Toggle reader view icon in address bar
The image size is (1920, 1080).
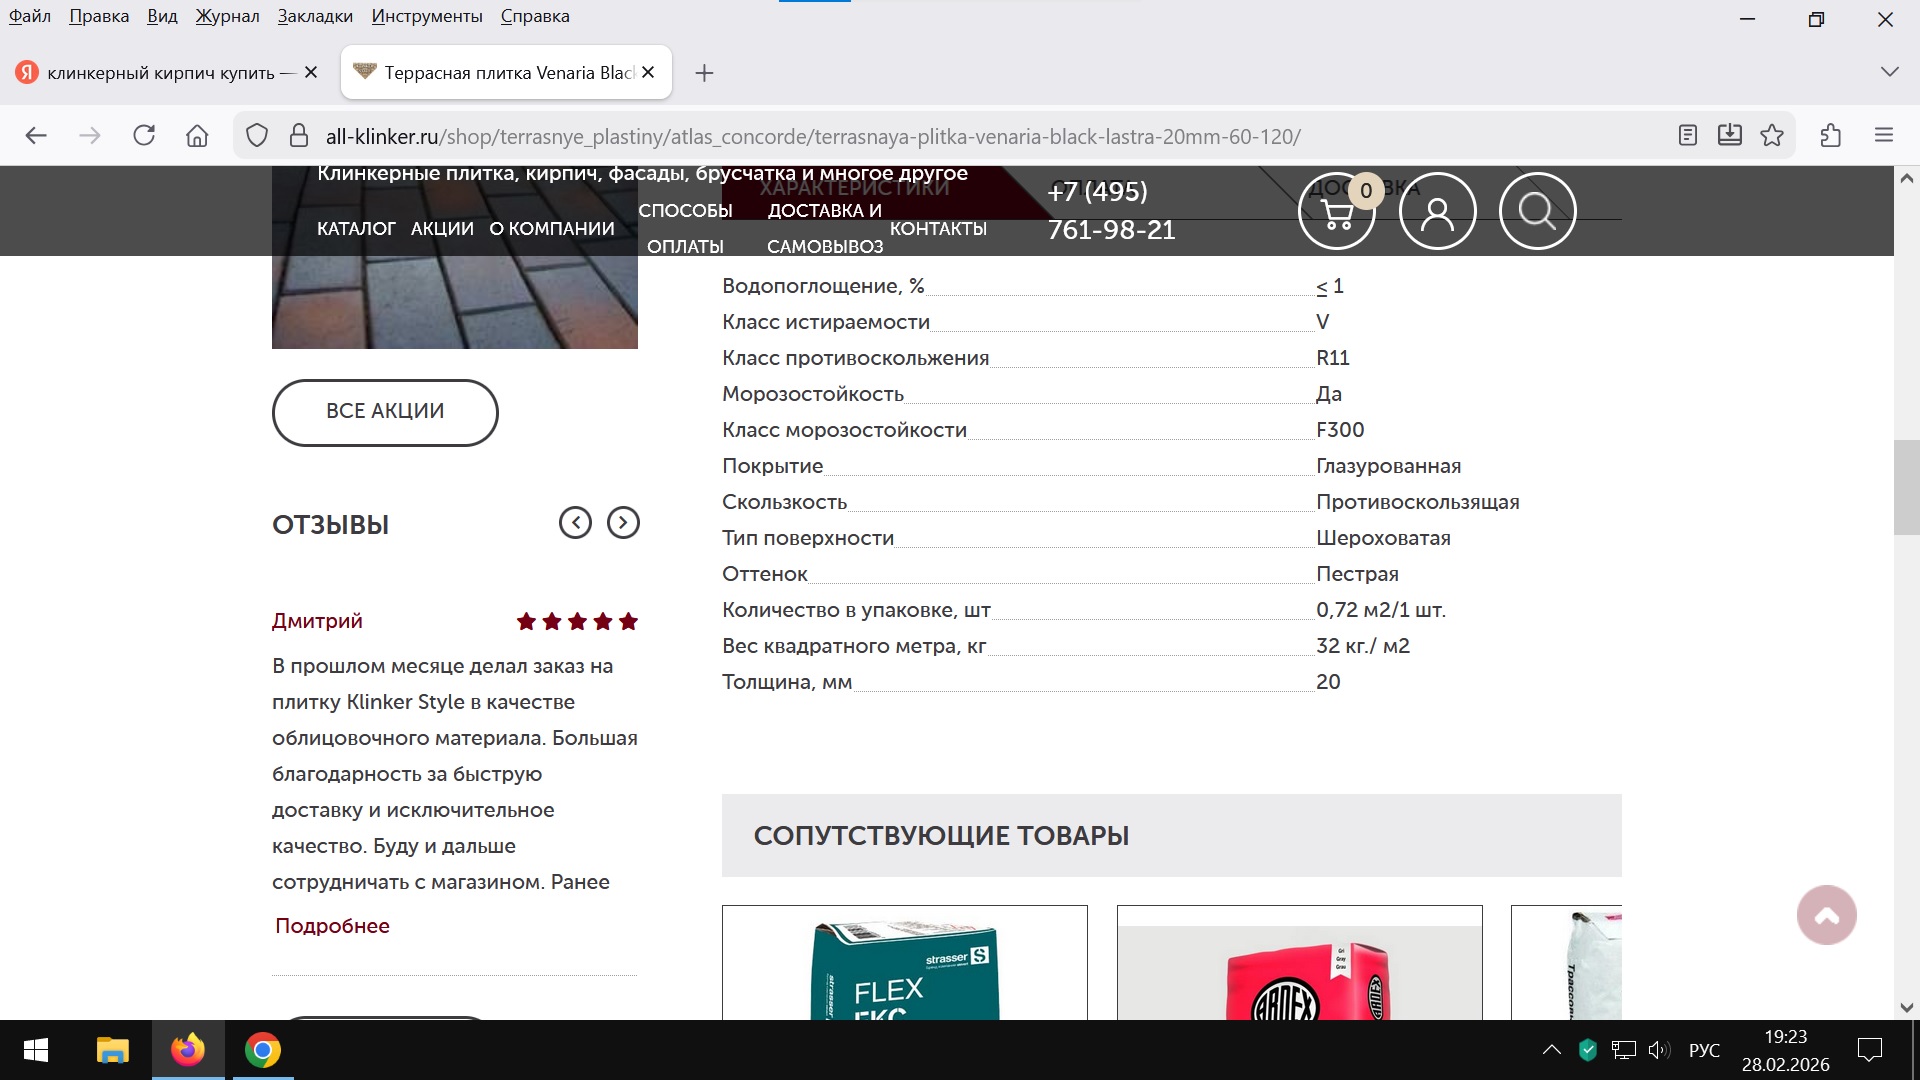(1688, 136)
